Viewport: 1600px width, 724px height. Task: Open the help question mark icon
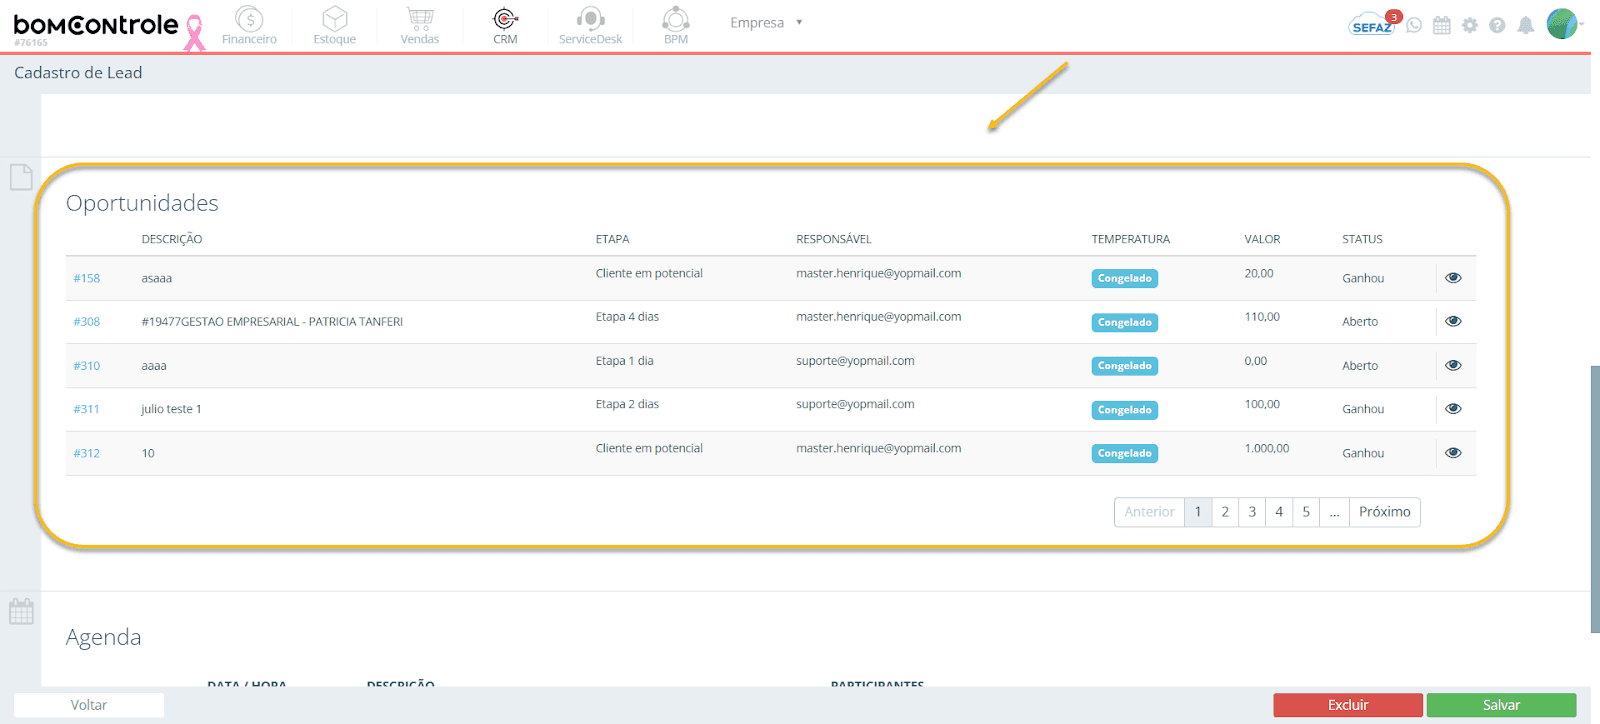pyautogui.click(x=1497, y=25)
